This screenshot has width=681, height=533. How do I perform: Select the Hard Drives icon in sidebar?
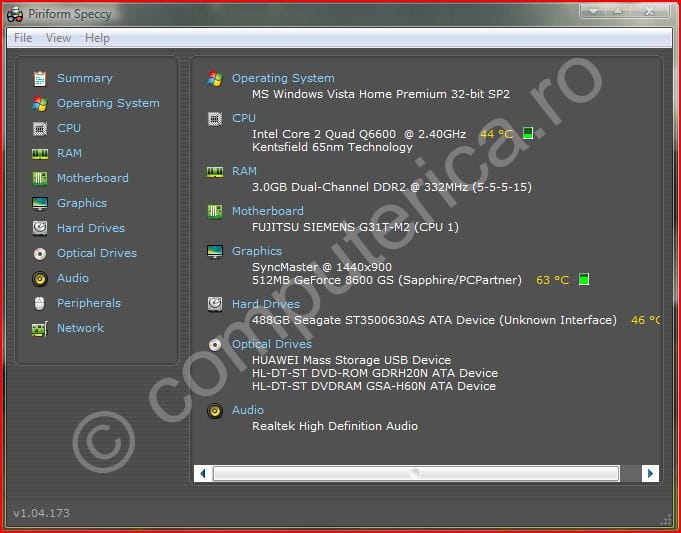[x=40, y=228]
